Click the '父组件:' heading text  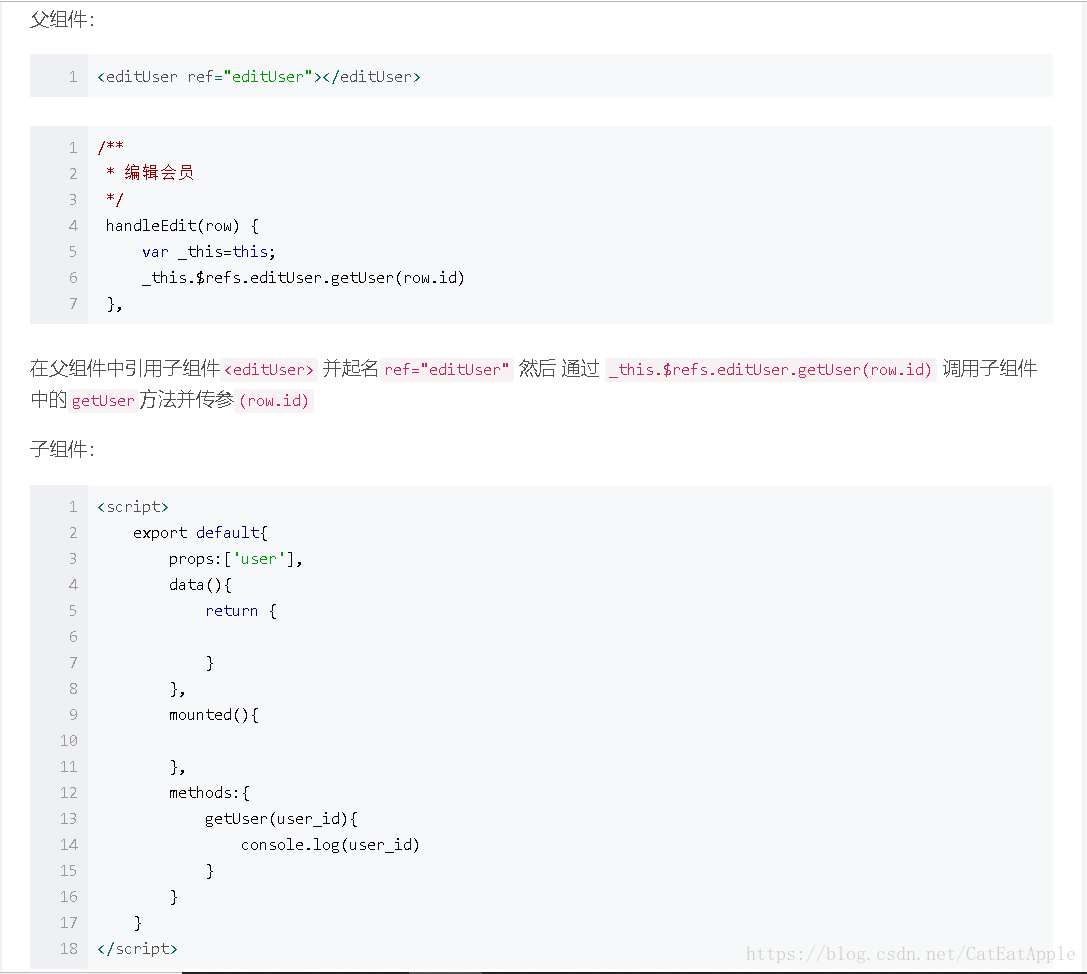click(x=62, y=19)
